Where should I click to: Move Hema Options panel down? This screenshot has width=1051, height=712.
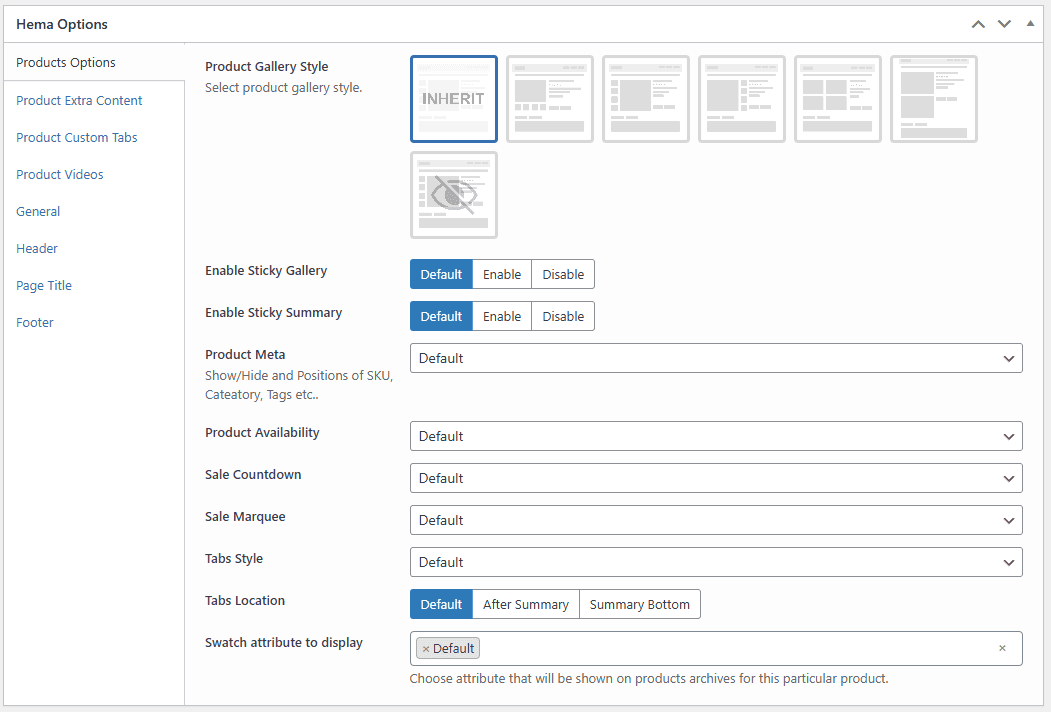tap(1004, 24)
